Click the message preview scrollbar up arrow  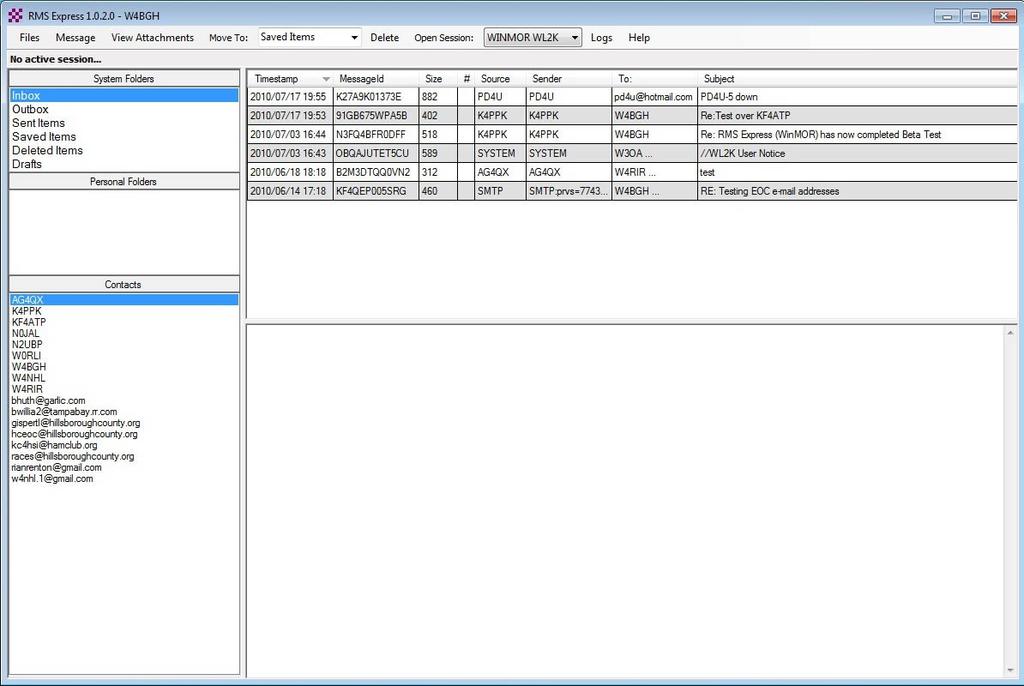coord(1010,333)
